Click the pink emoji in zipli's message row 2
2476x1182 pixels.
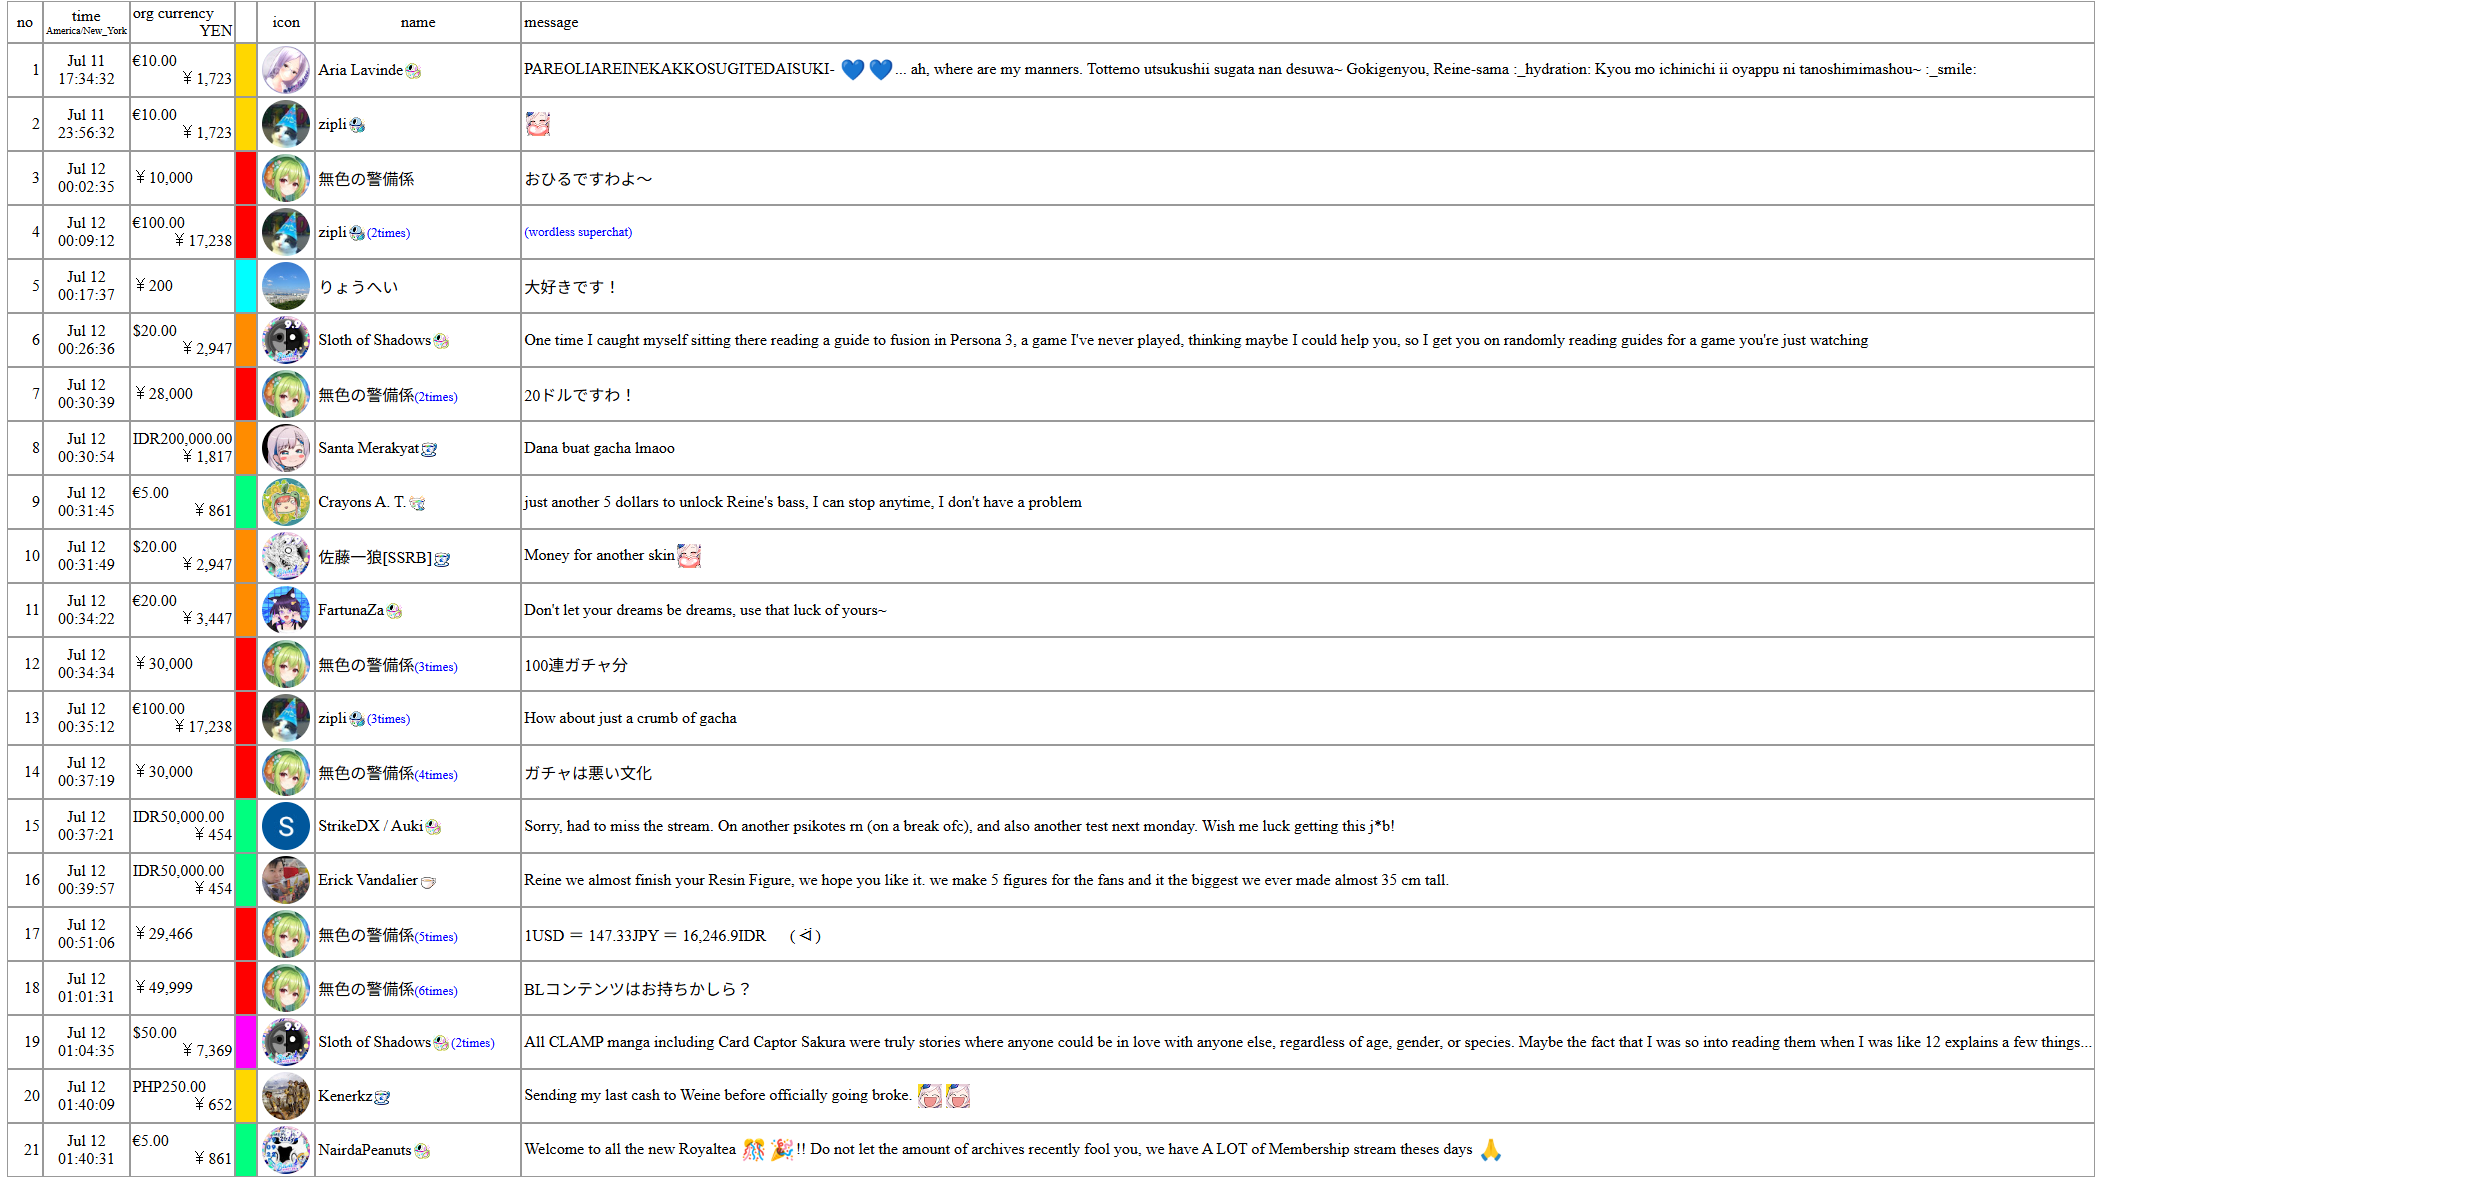(538, 124)
